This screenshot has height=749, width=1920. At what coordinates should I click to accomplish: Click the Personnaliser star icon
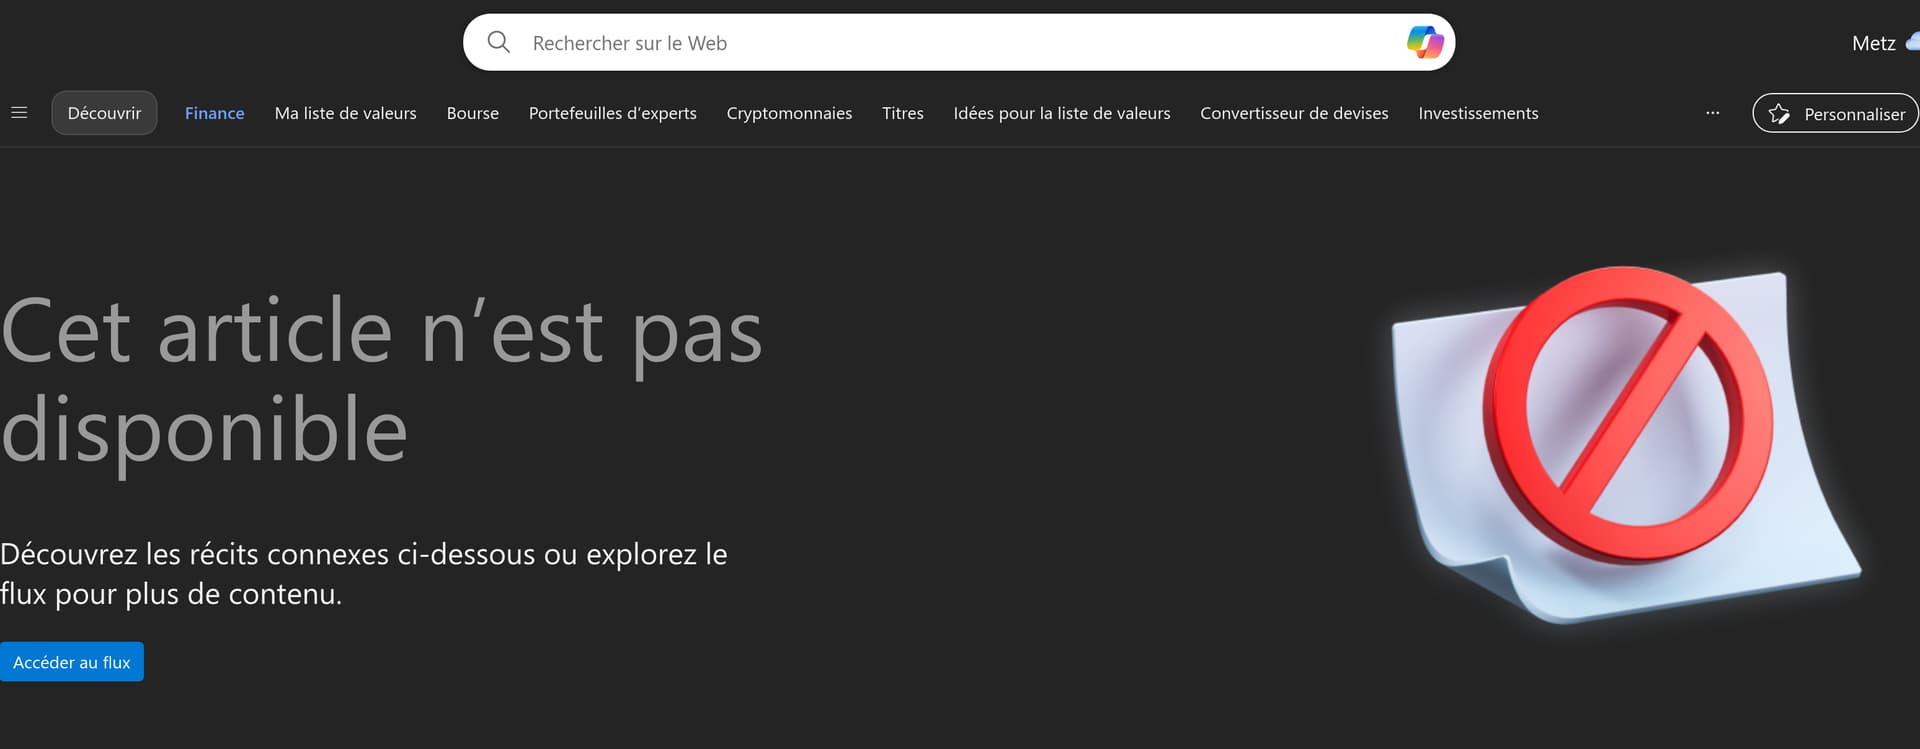tap(1779, 114)
